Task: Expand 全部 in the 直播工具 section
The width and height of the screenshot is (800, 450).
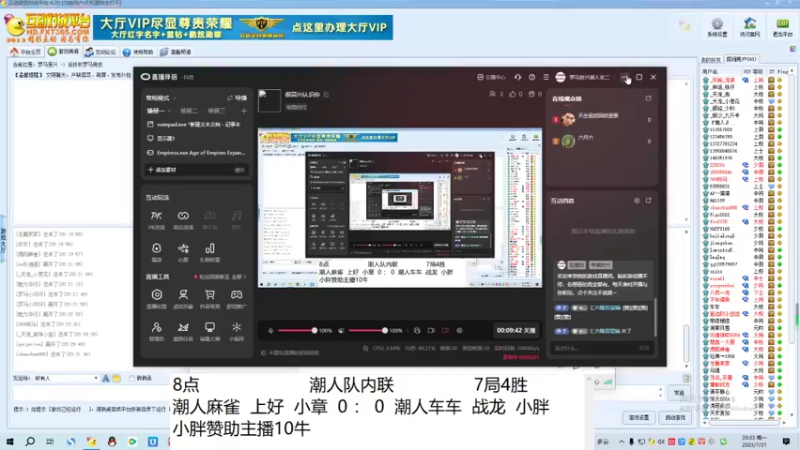Action: point(238,277)
